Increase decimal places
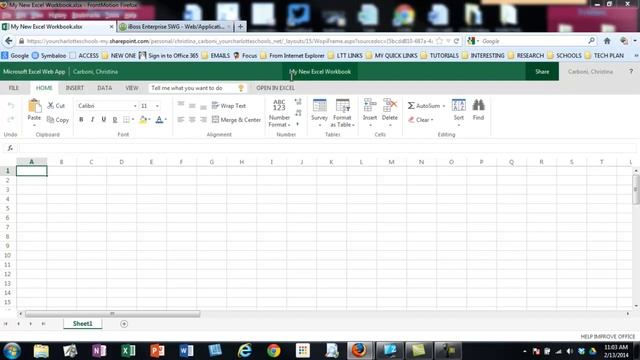The width and height of the screenshot is (640, 360). [298, 102]
